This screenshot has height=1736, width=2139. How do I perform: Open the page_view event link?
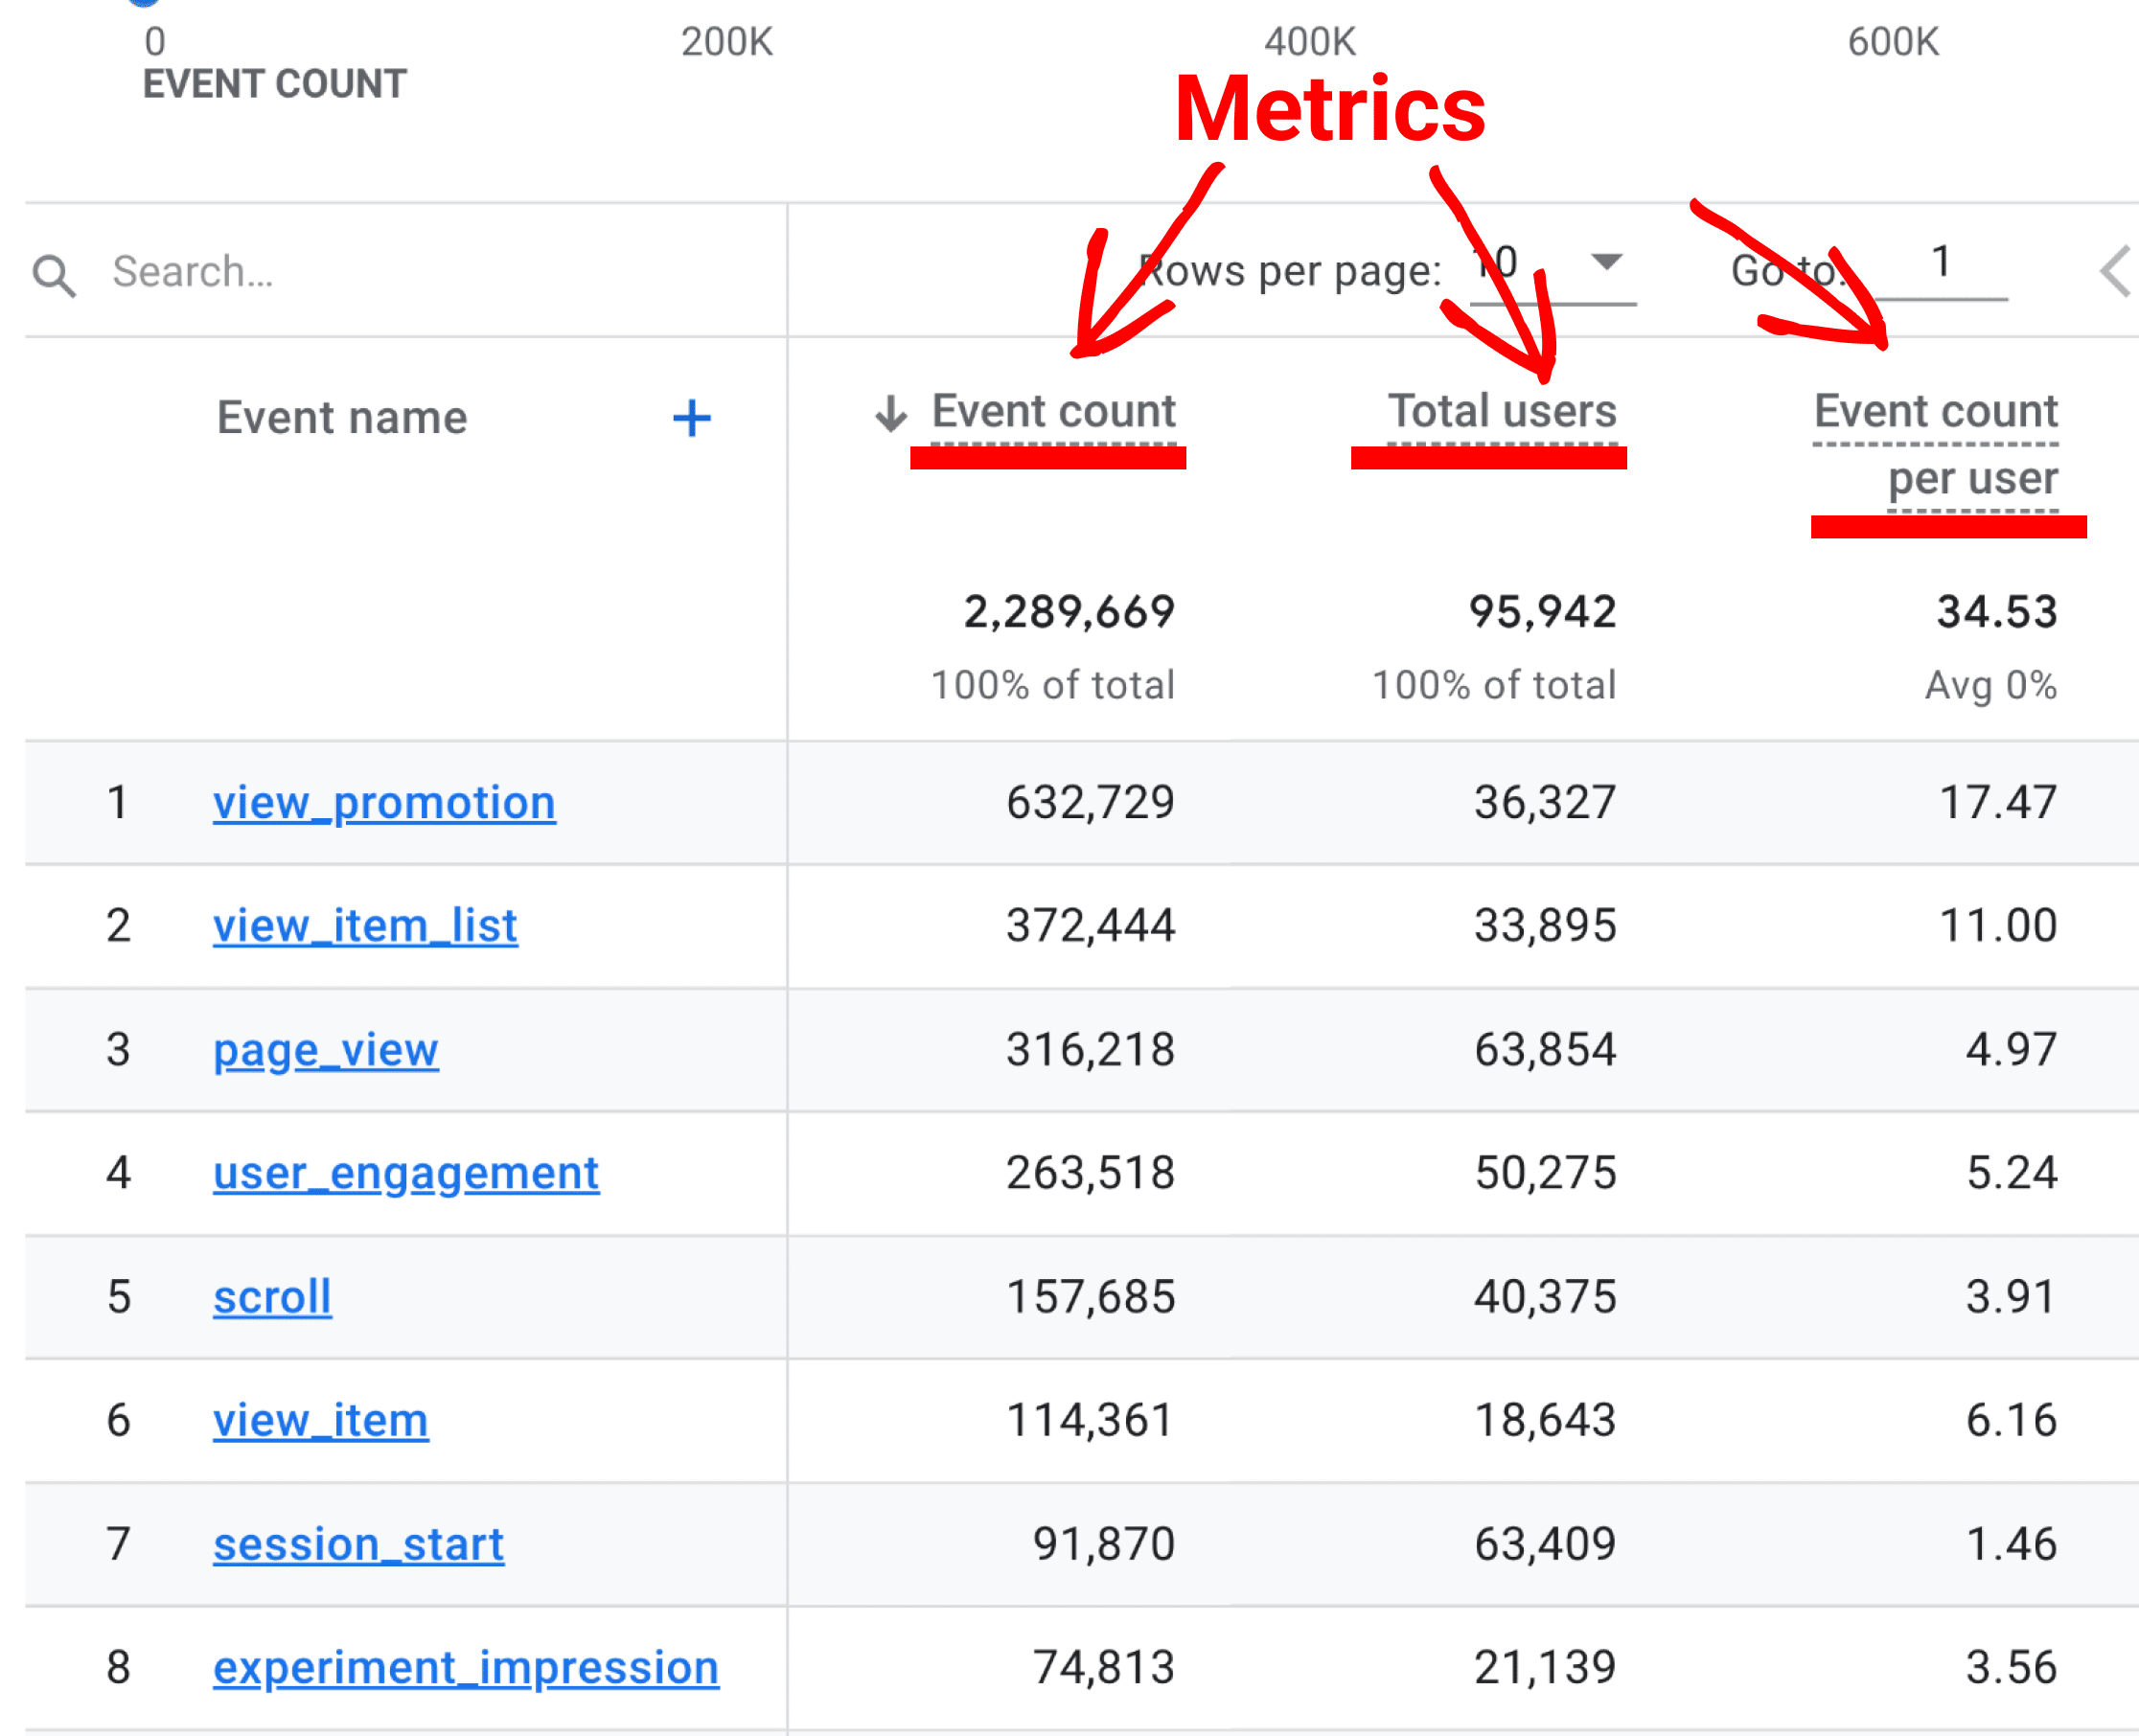pyautogui.click(x=325, y=1049)
